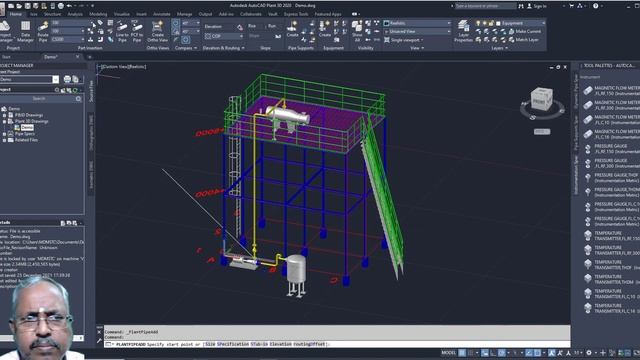The image size is (640, 360).
Task: Click the Save icon in quick access toolbar
Action: [27, 6]
